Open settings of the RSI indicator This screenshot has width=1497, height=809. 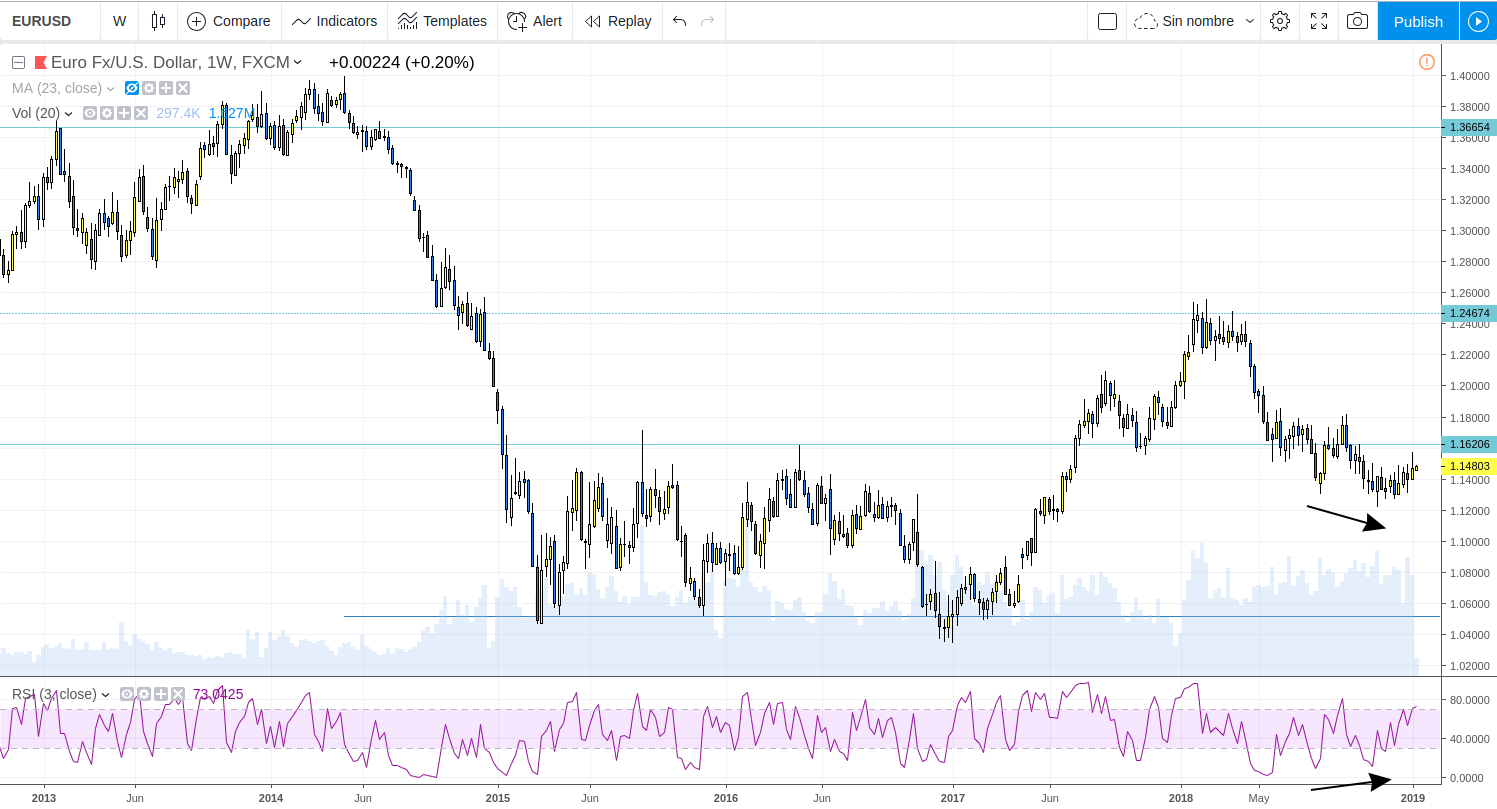pos(143,693)
